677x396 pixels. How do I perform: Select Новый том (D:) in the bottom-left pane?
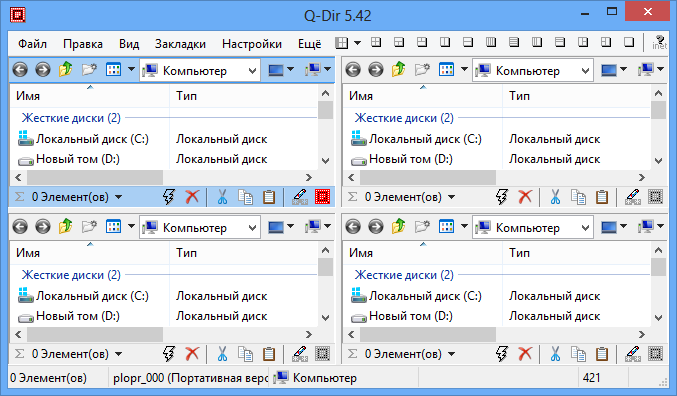(78, 316)
